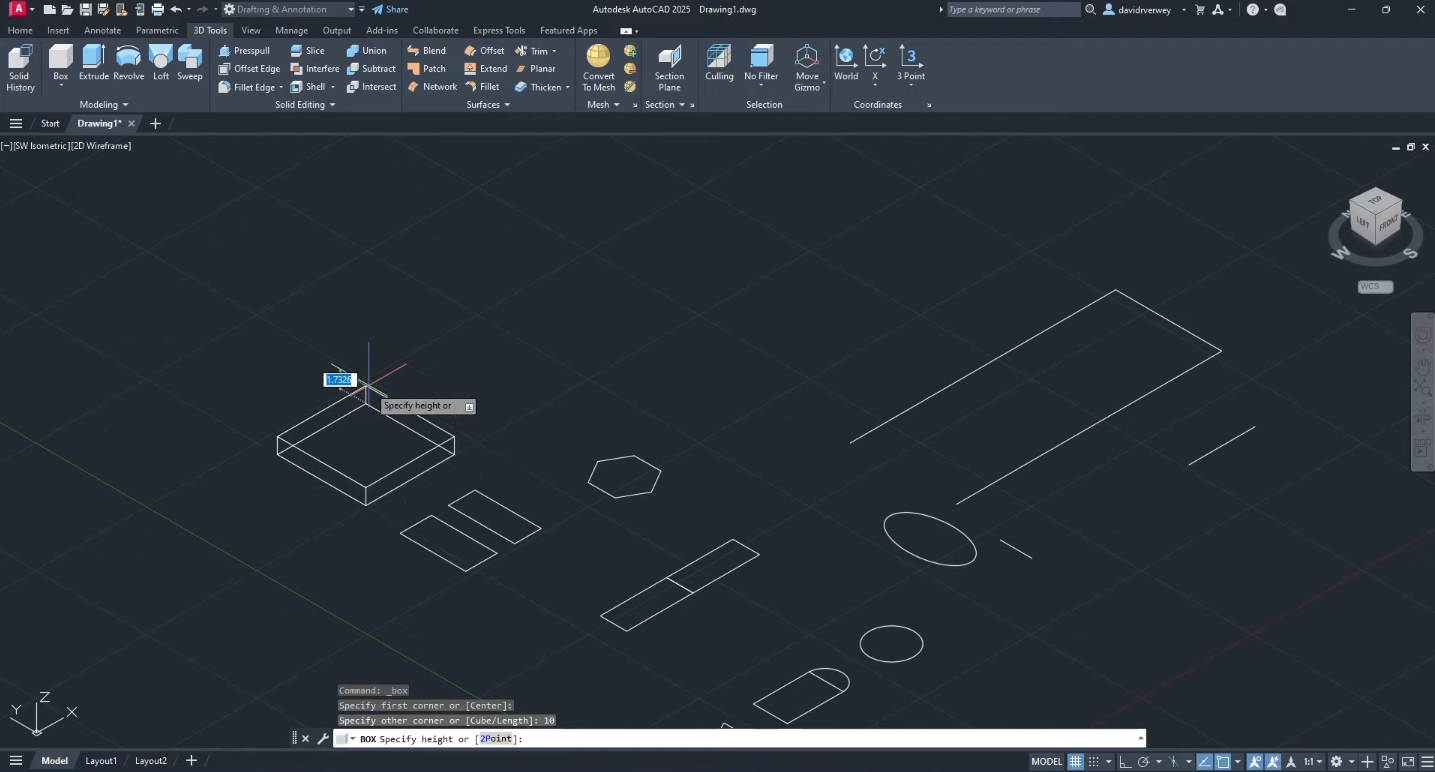The width and height of the screenshot is (1435, 772).
Task: Click the Undo arrow
Action: click(176, 9)
